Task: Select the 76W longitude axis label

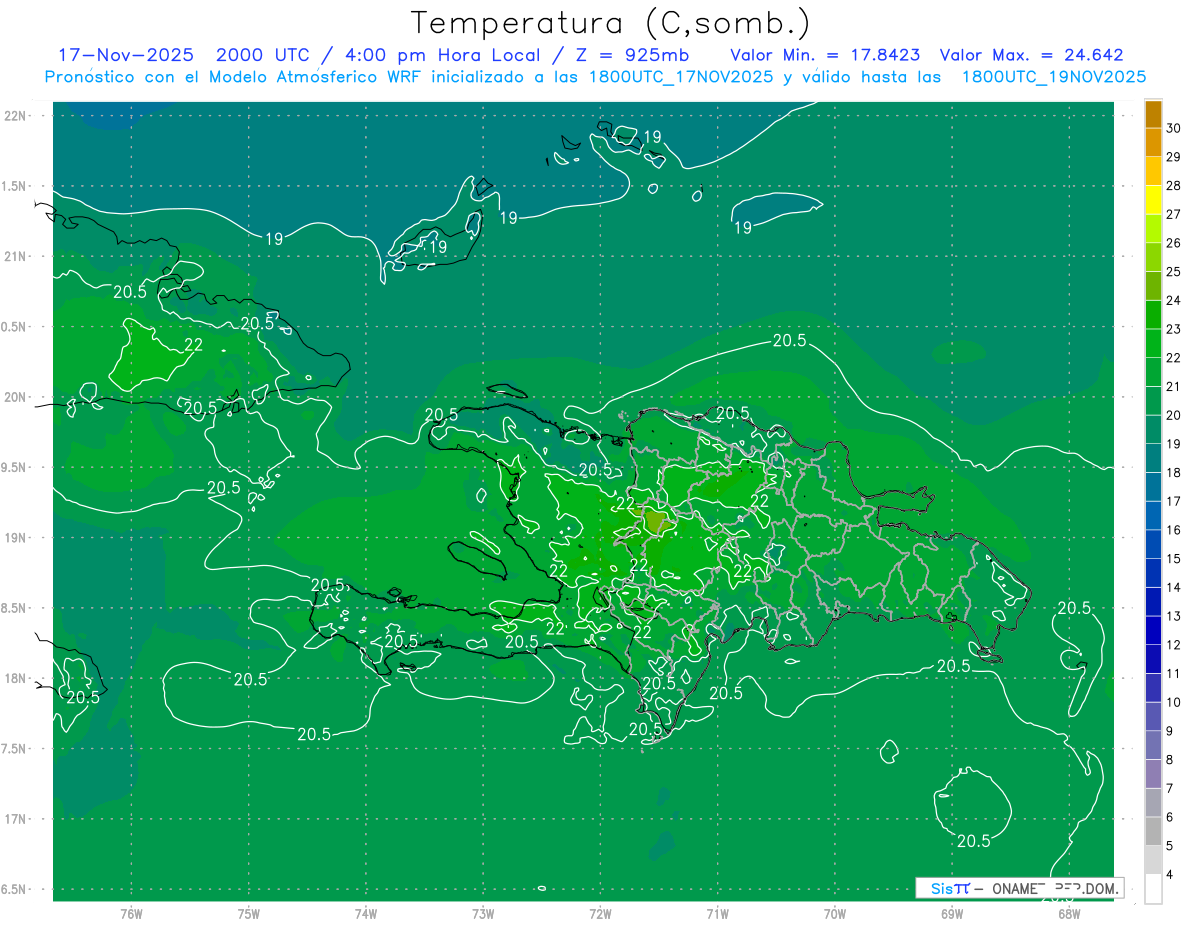Action: 131,913
